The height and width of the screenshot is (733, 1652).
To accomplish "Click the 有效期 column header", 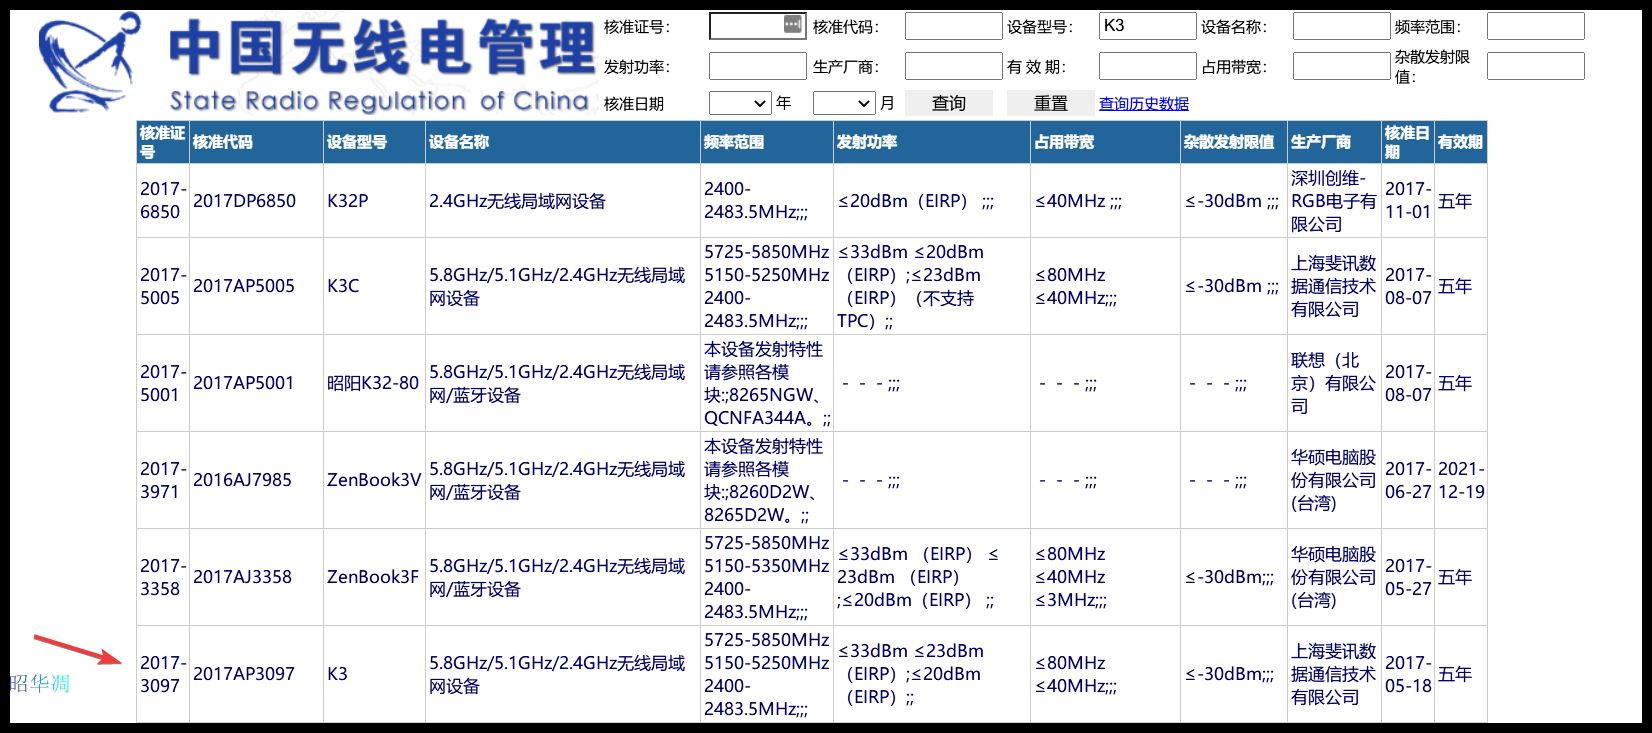I will 1460,142.
